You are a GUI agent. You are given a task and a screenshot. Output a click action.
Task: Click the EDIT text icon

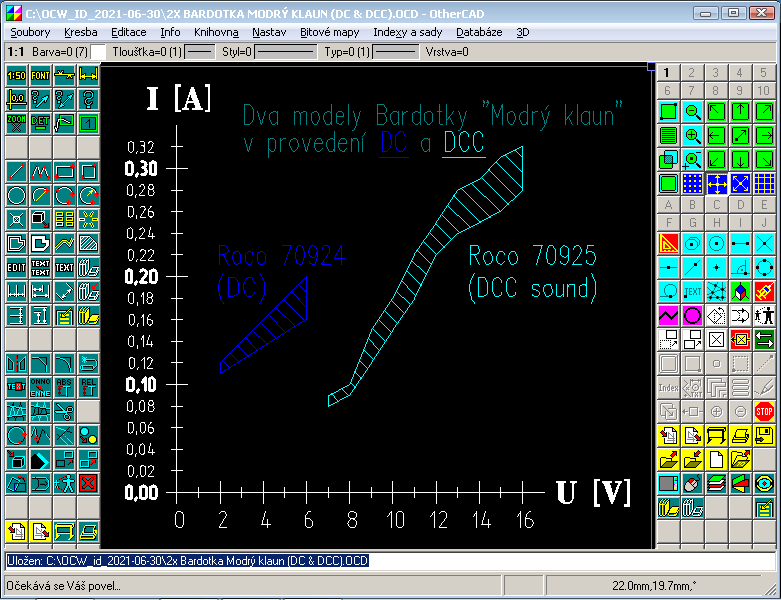(x=16, y=268)
